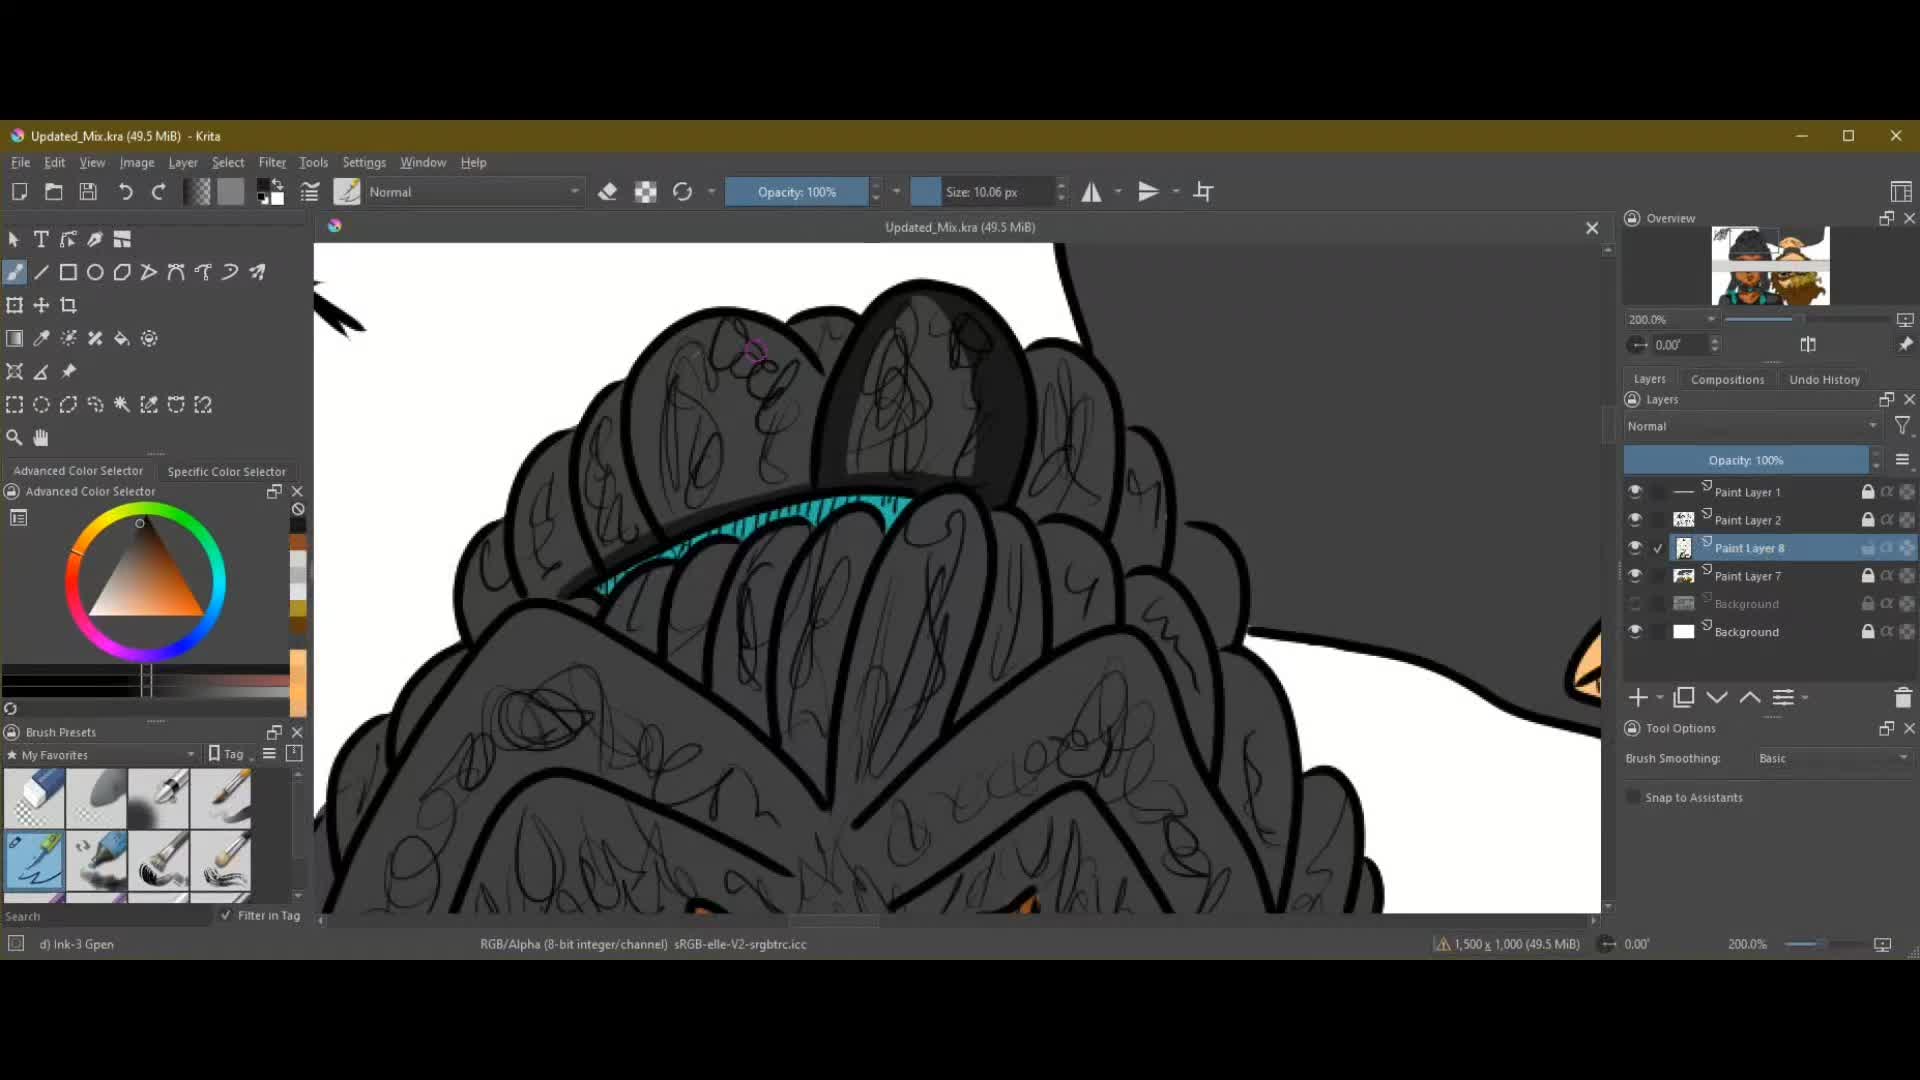Expand the brush reload options arrow
1920x1080 pixels.
tap(711, 192)
